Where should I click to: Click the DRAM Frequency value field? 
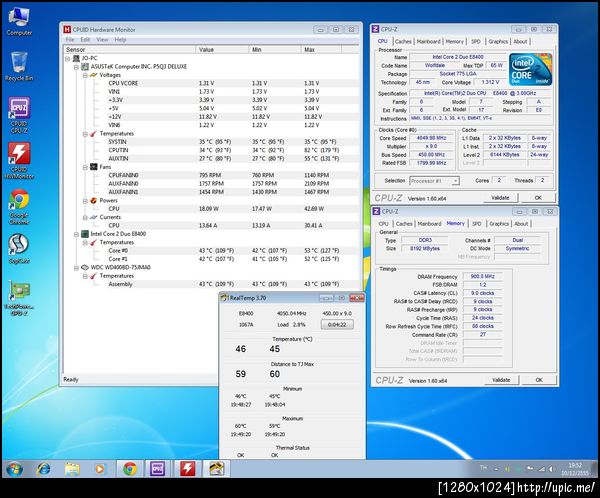point(483,276)
